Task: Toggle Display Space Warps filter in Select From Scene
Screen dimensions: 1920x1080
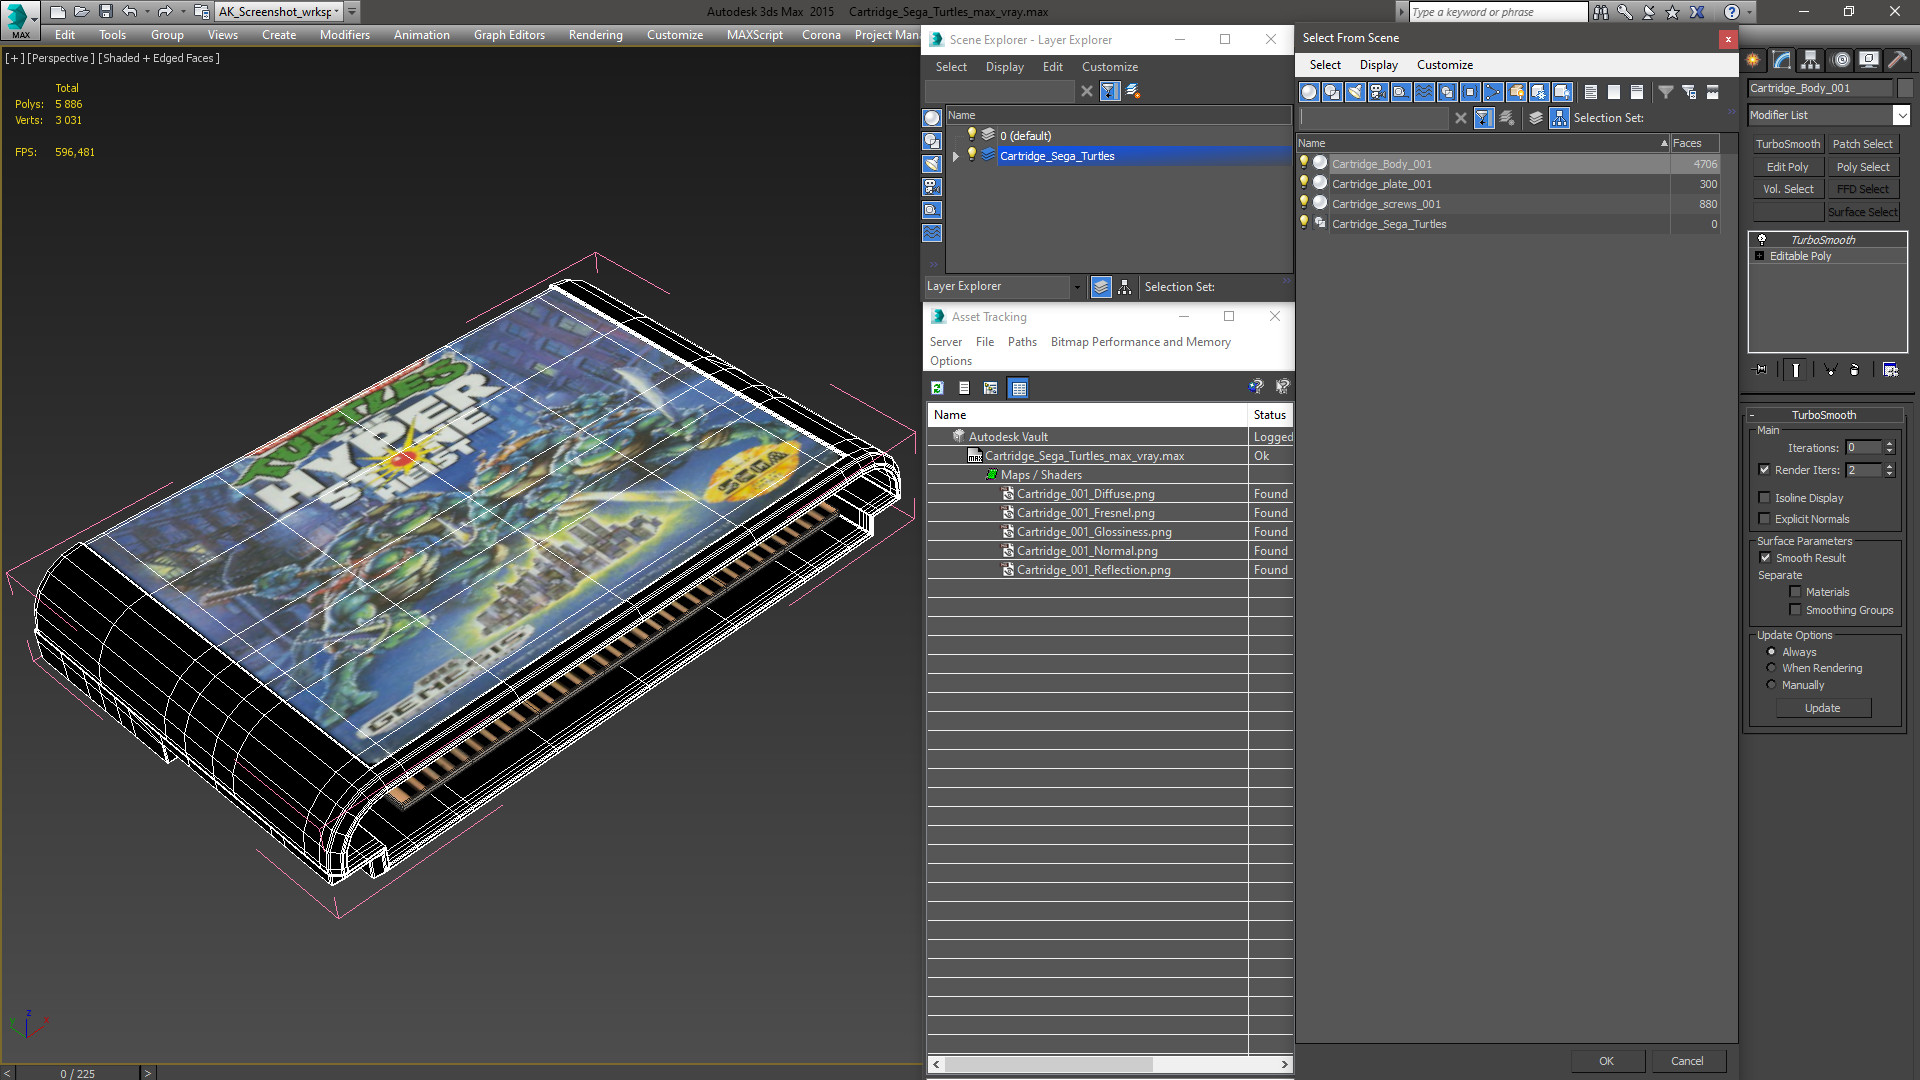Action: 1424,92
